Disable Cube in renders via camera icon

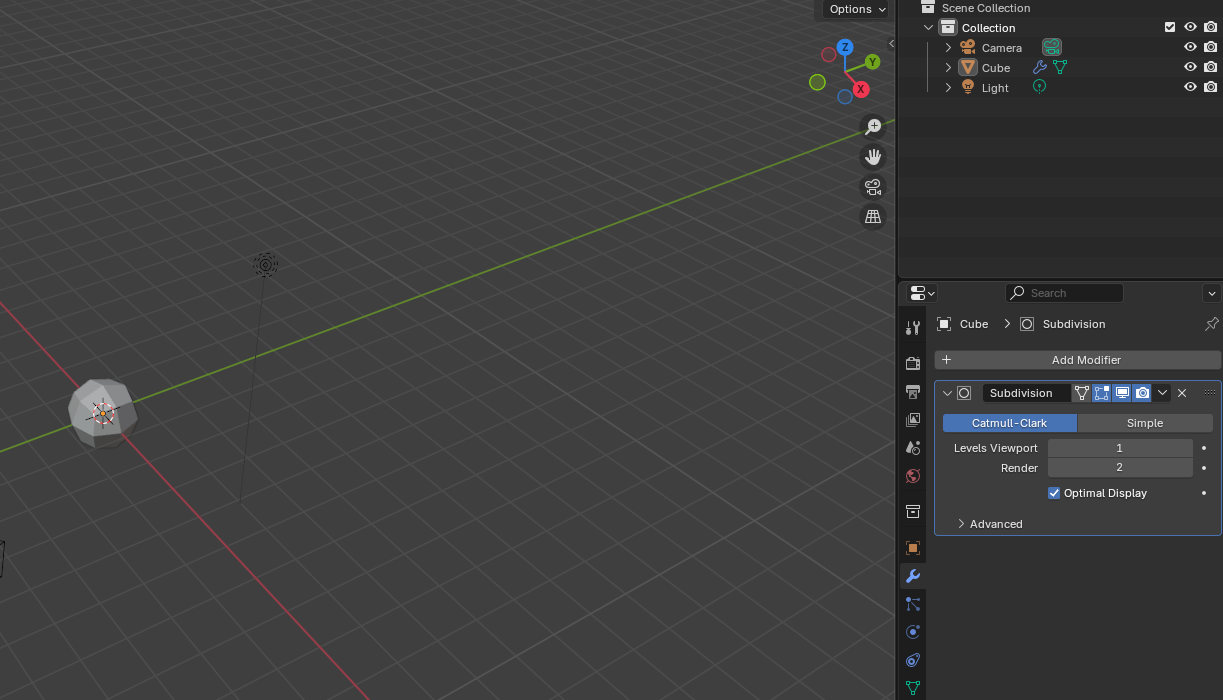(1210, 67)
